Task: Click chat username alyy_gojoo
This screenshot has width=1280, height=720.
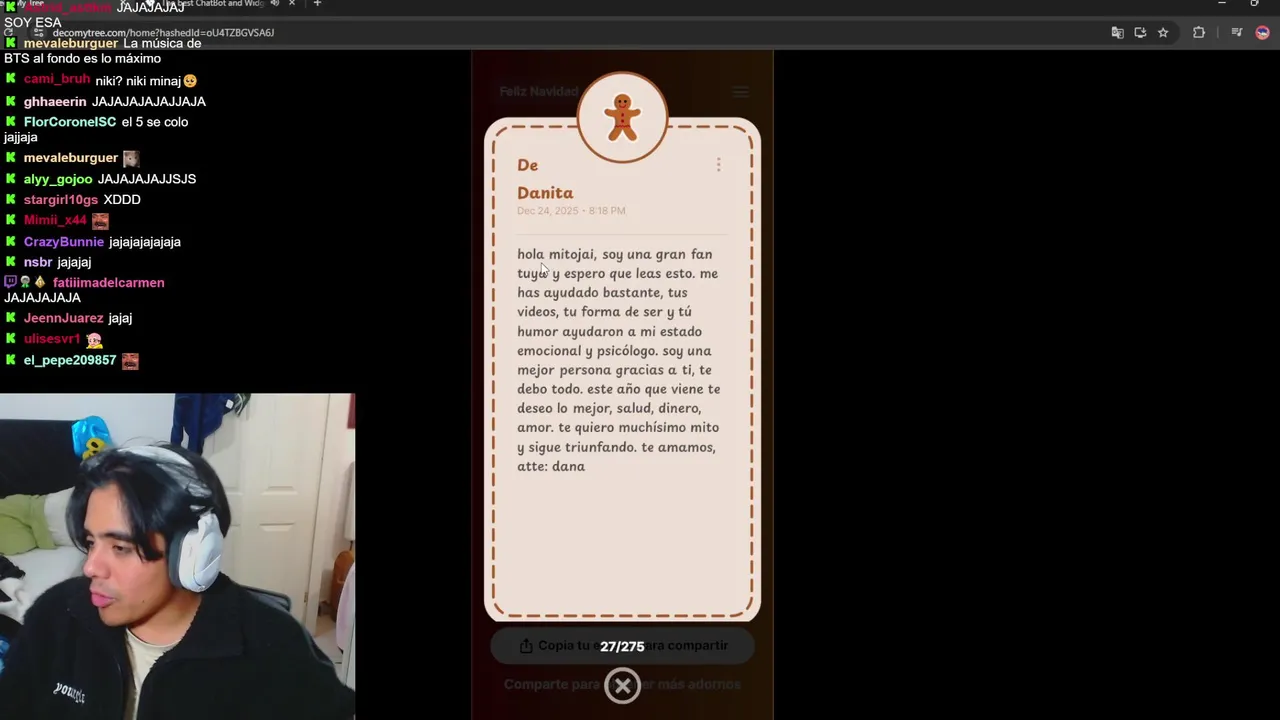Action: point(58,179)
